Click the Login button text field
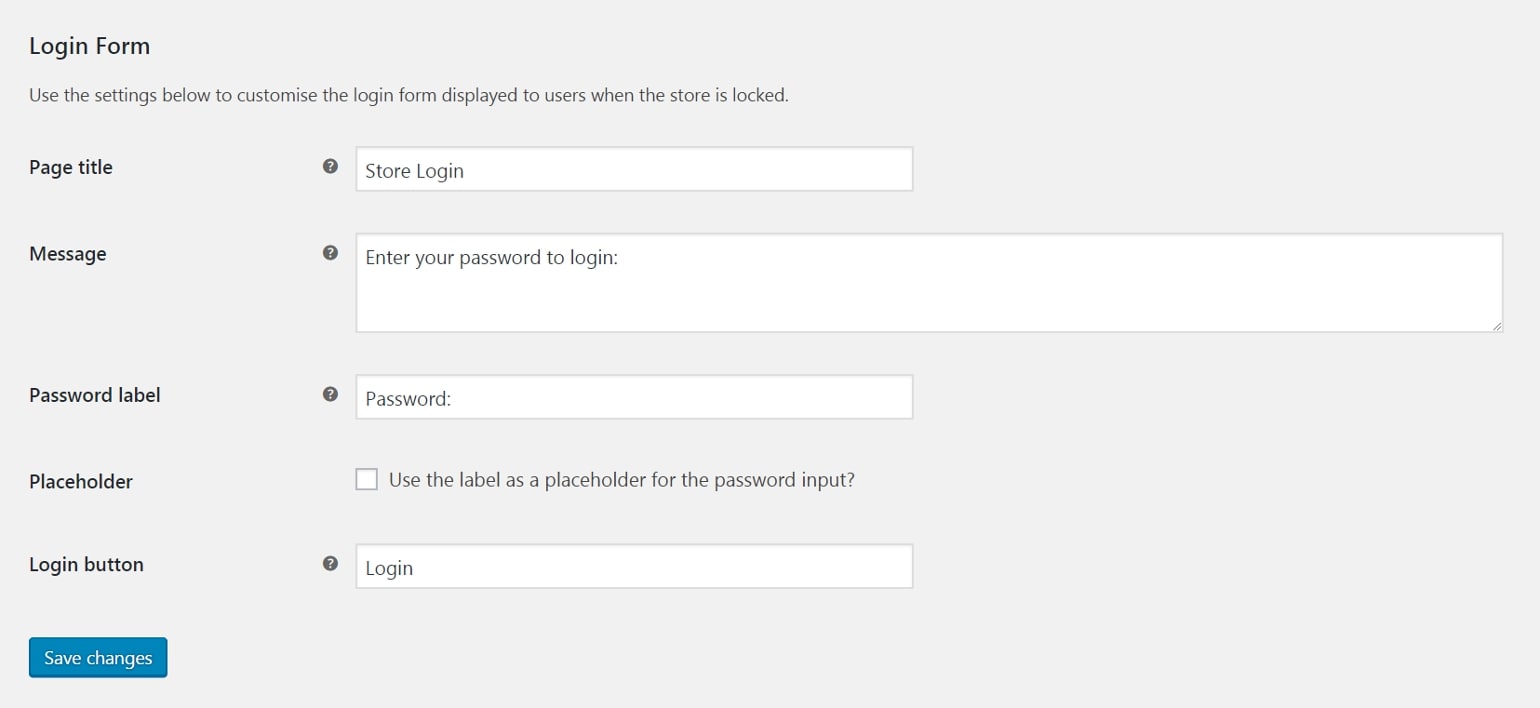 tap(634, 567)
